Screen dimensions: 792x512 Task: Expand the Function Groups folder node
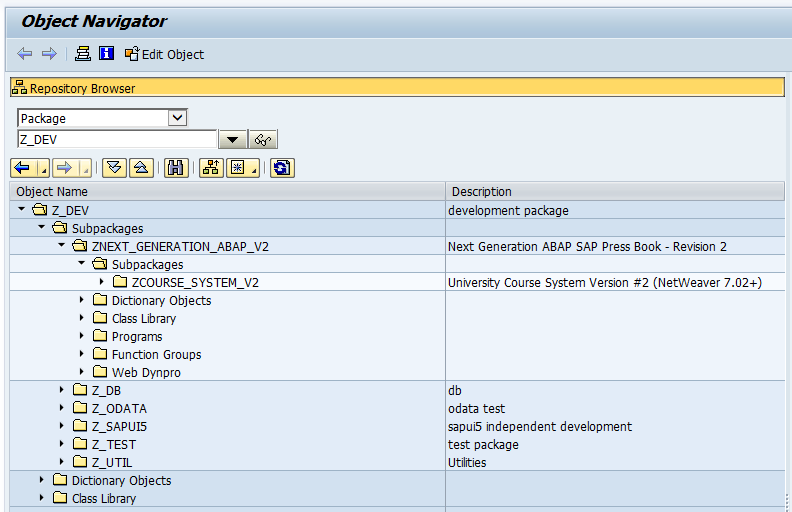click(81, 354)
